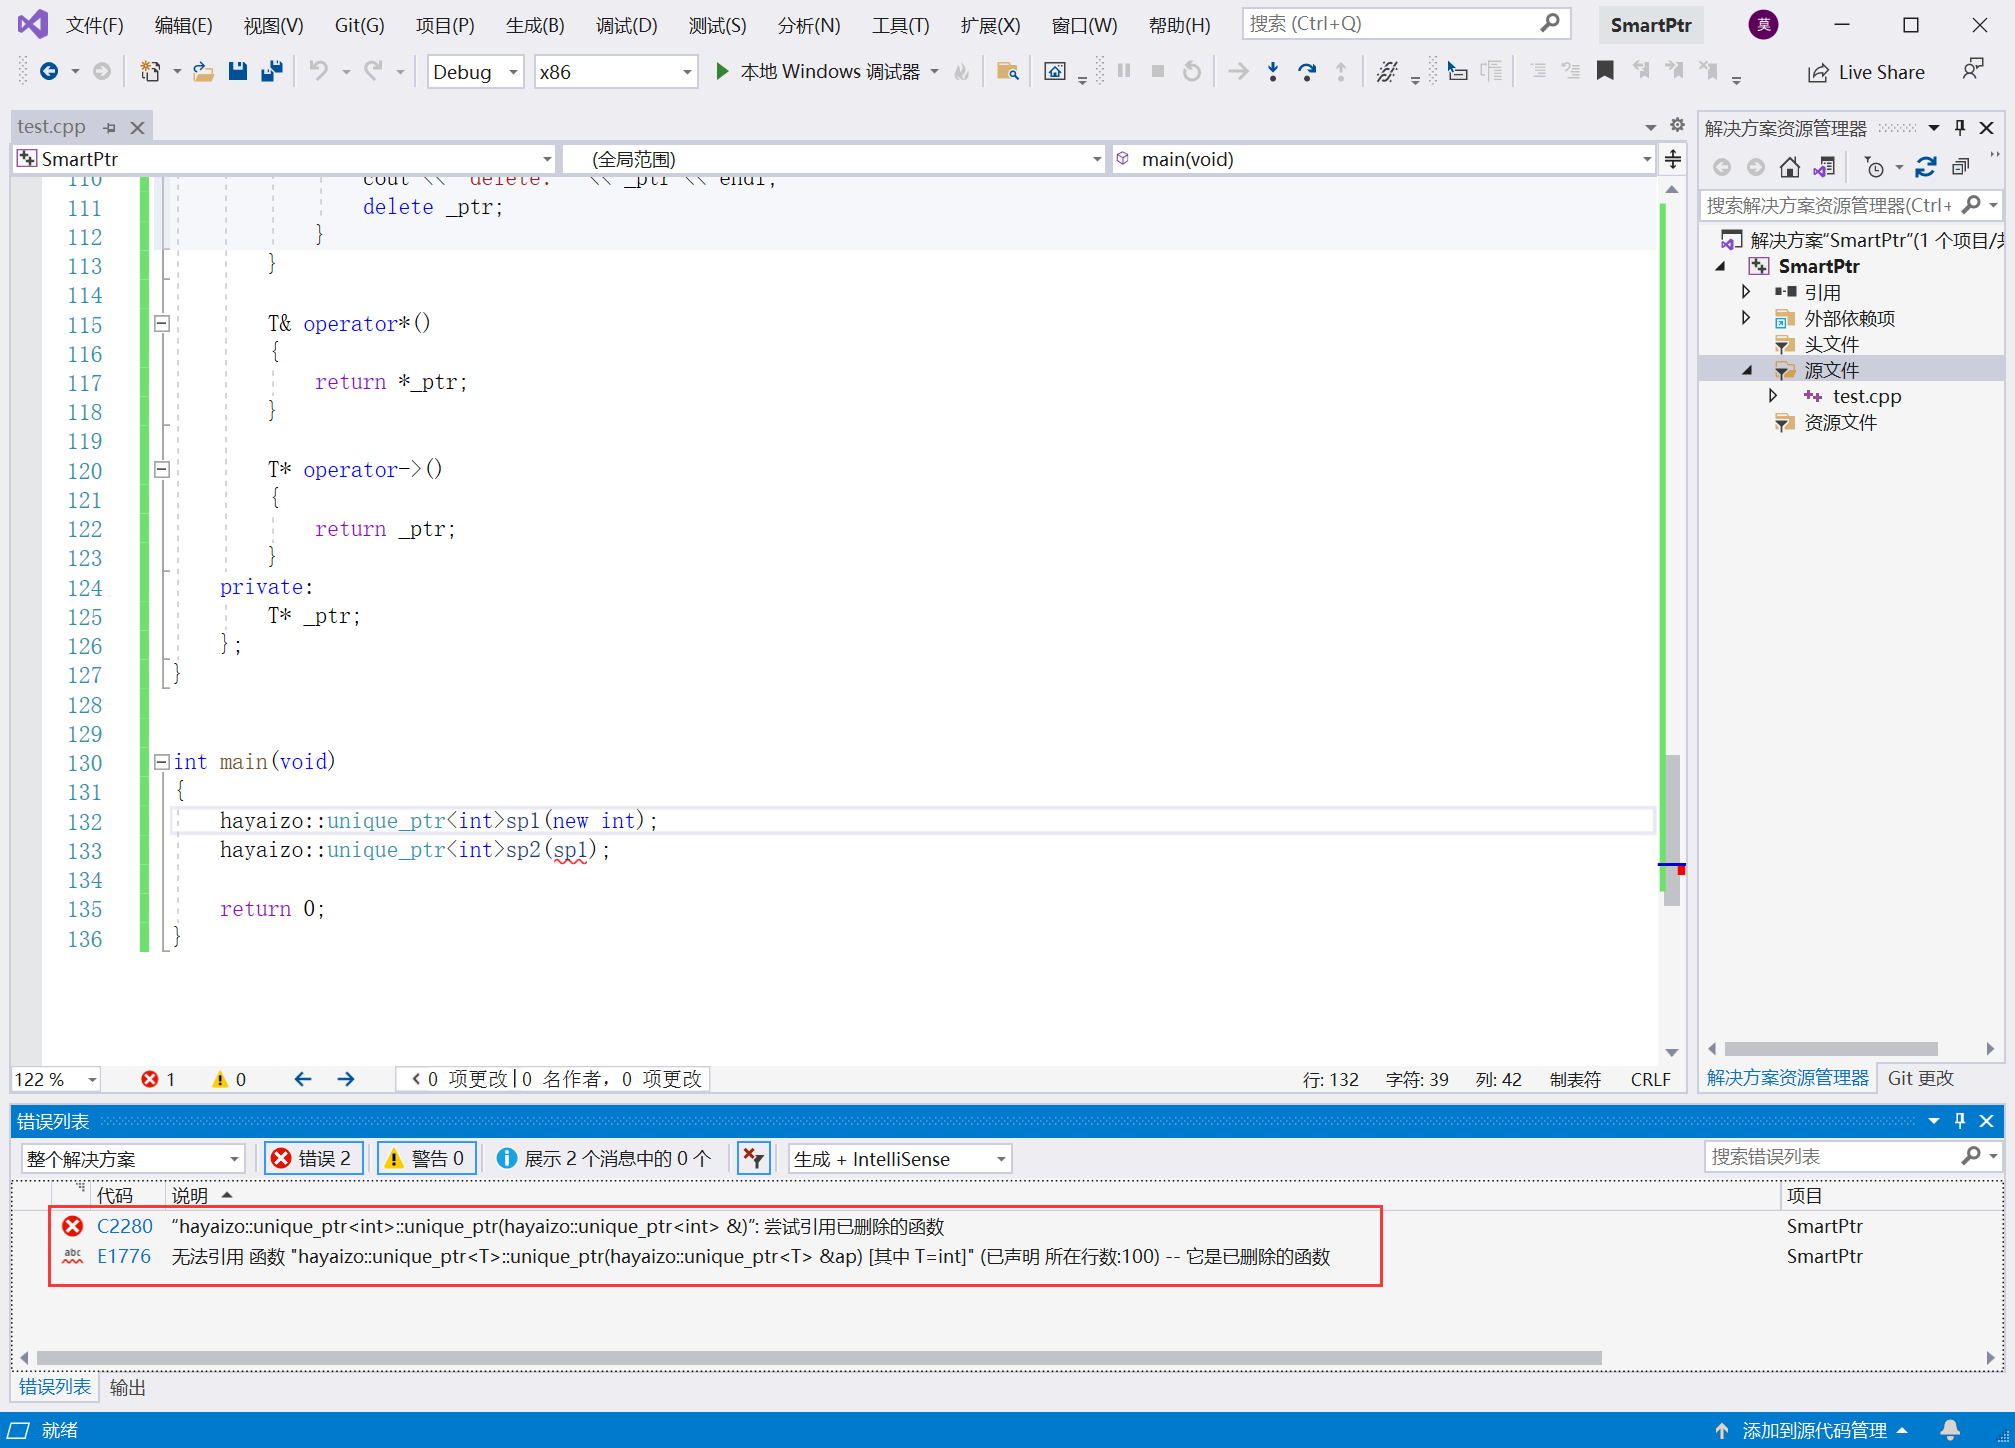Toggle the messages filter in Error List
The image size is (2015, 1448).
coord(605,1158)
